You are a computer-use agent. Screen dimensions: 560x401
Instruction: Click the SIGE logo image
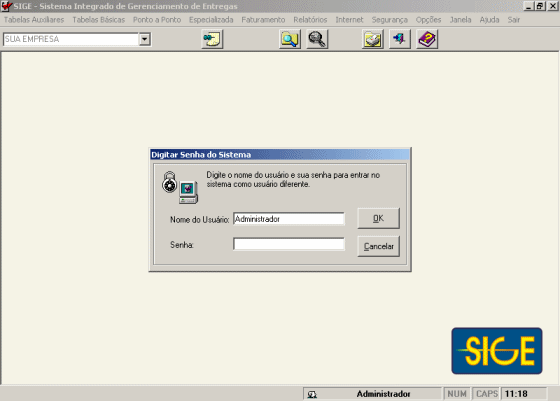click(x=497, y=351)
